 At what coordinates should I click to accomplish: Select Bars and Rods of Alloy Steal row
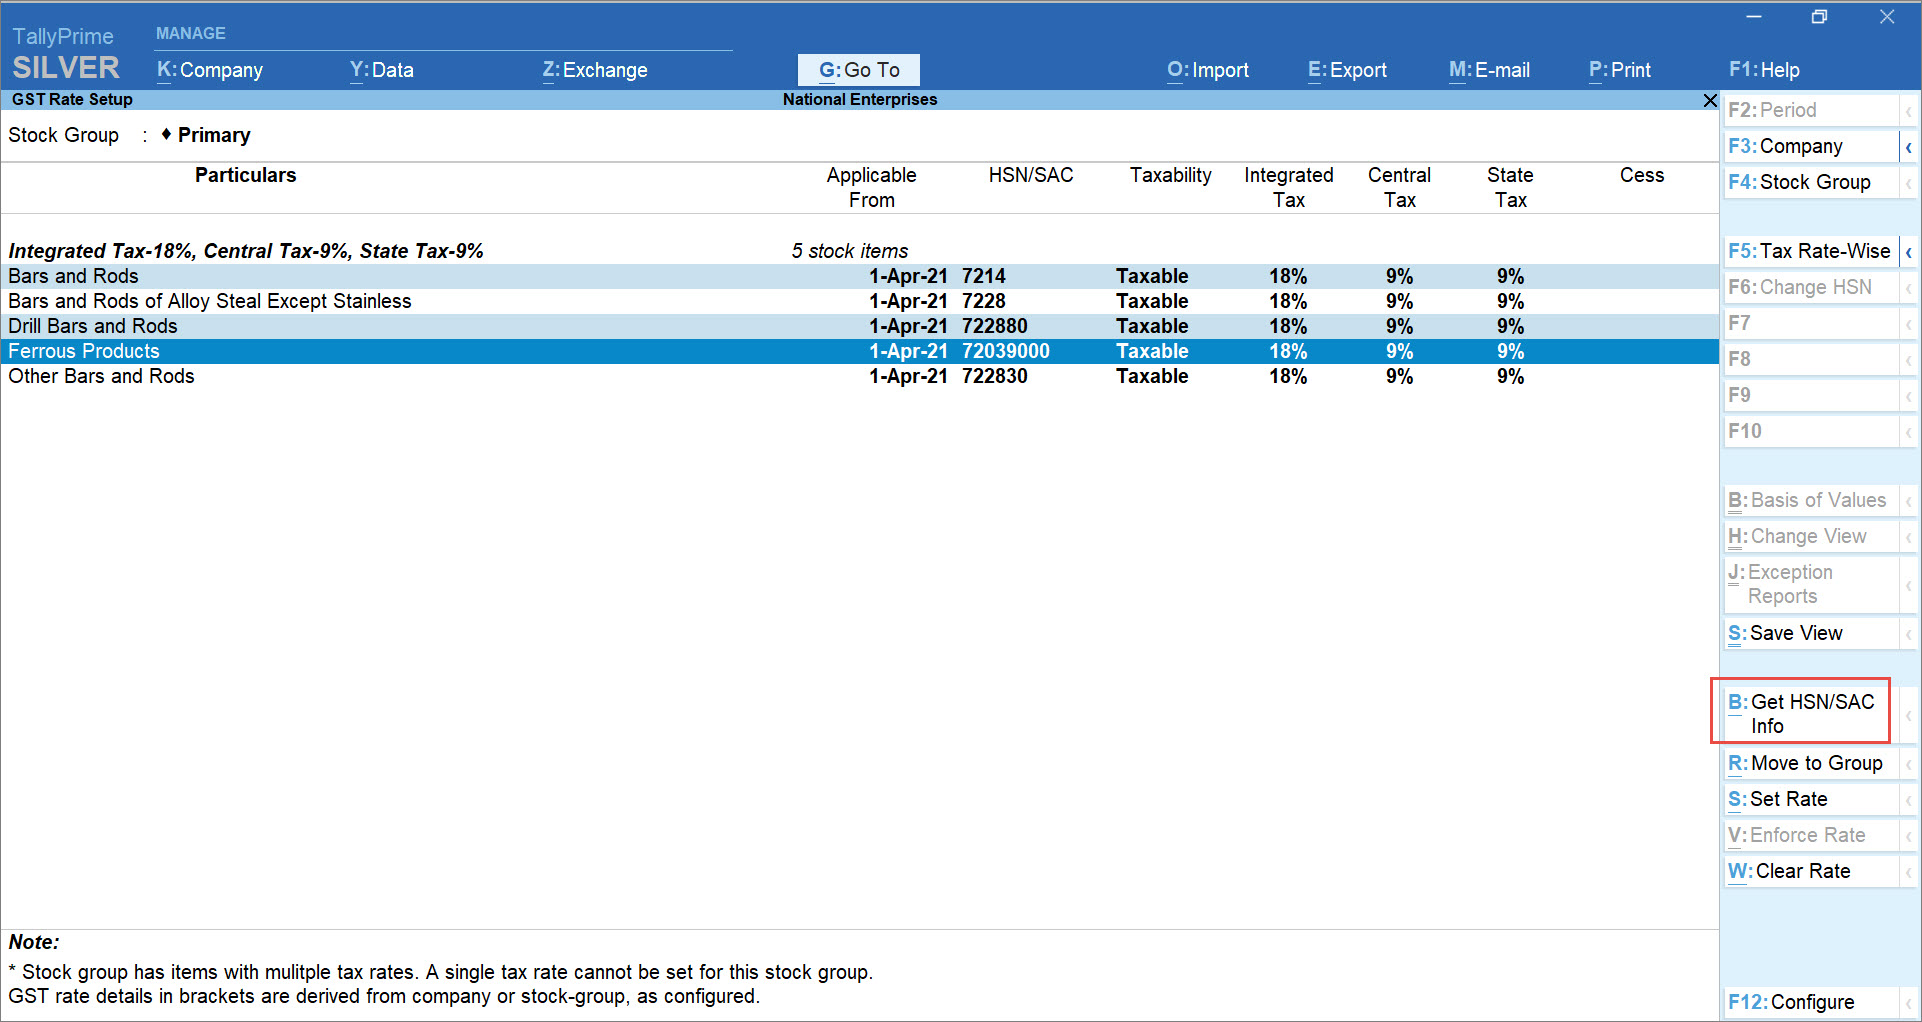(860, 301)
